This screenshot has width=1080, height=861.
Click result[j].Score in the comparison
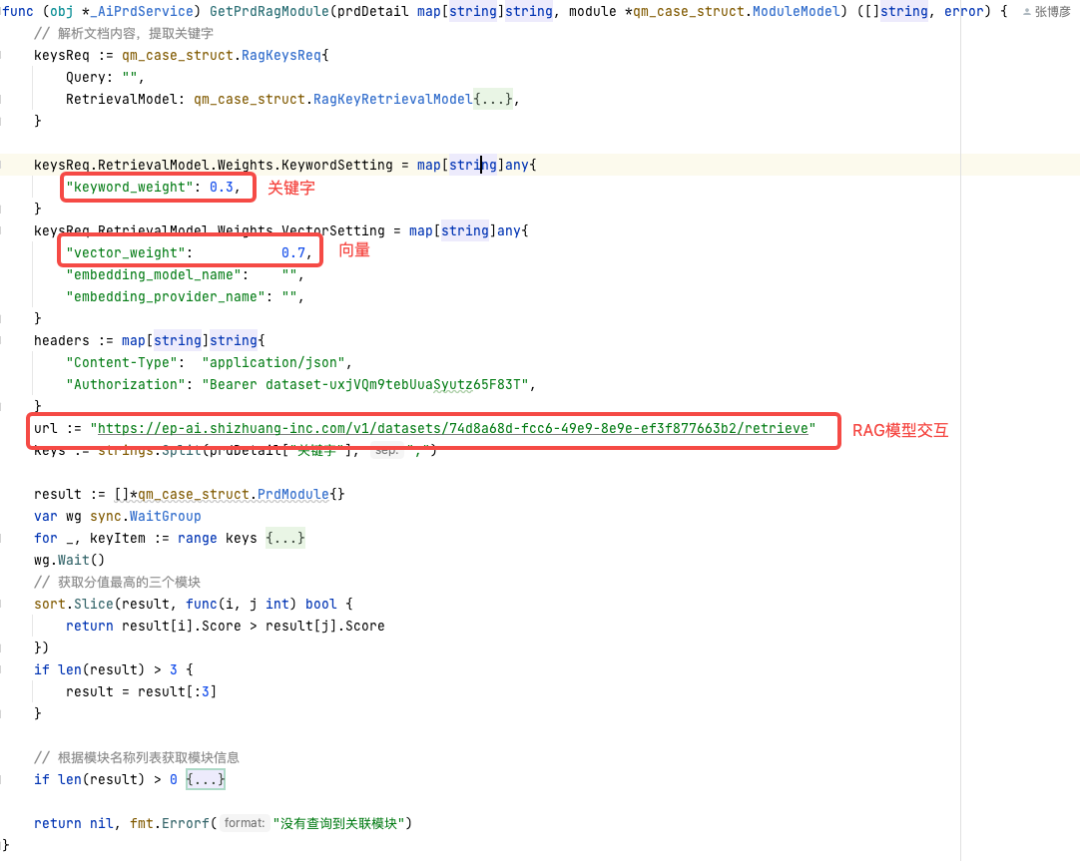coord(325,626)
